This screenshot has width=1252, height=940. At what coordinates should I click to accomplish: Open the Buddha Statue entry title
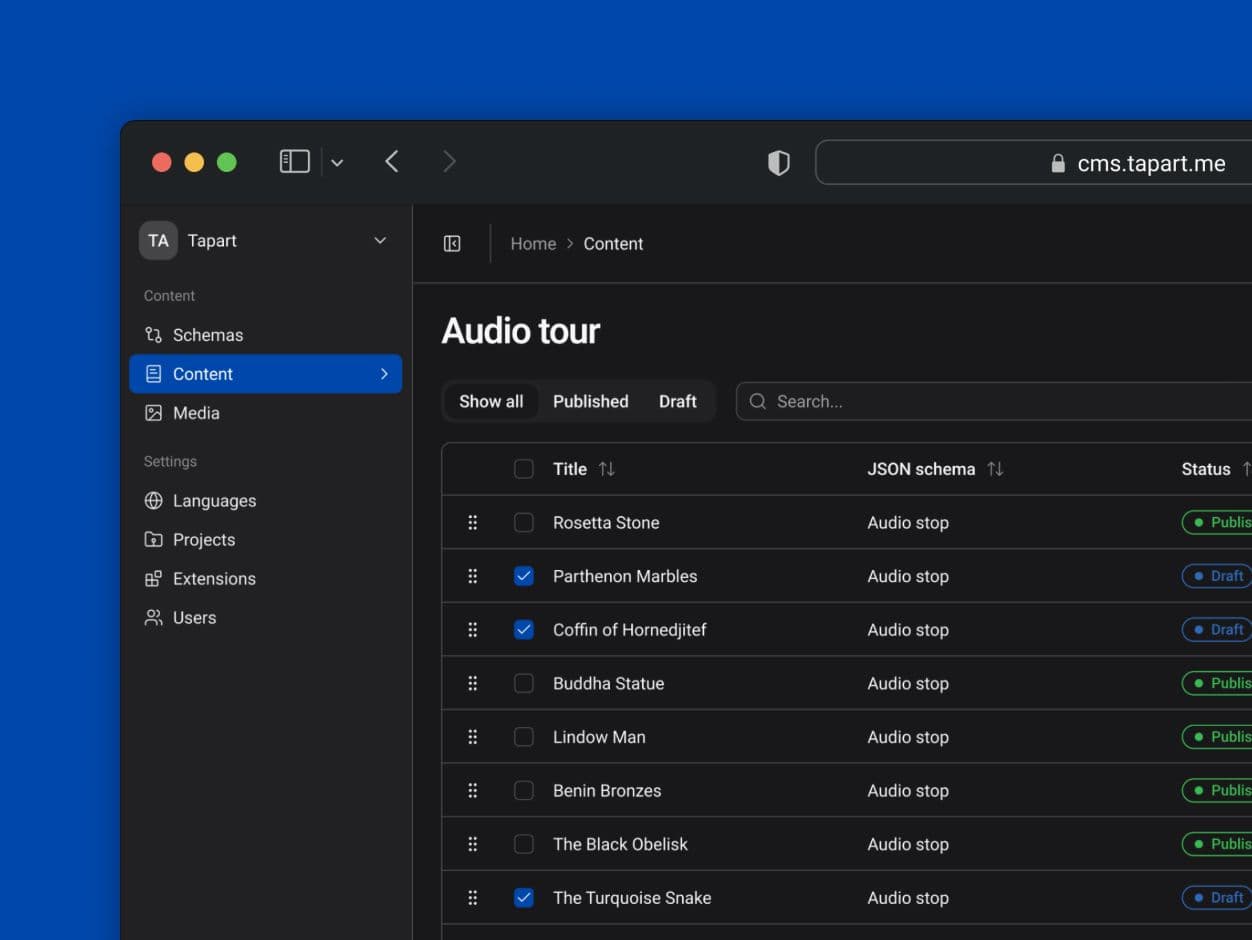(608, 684)
